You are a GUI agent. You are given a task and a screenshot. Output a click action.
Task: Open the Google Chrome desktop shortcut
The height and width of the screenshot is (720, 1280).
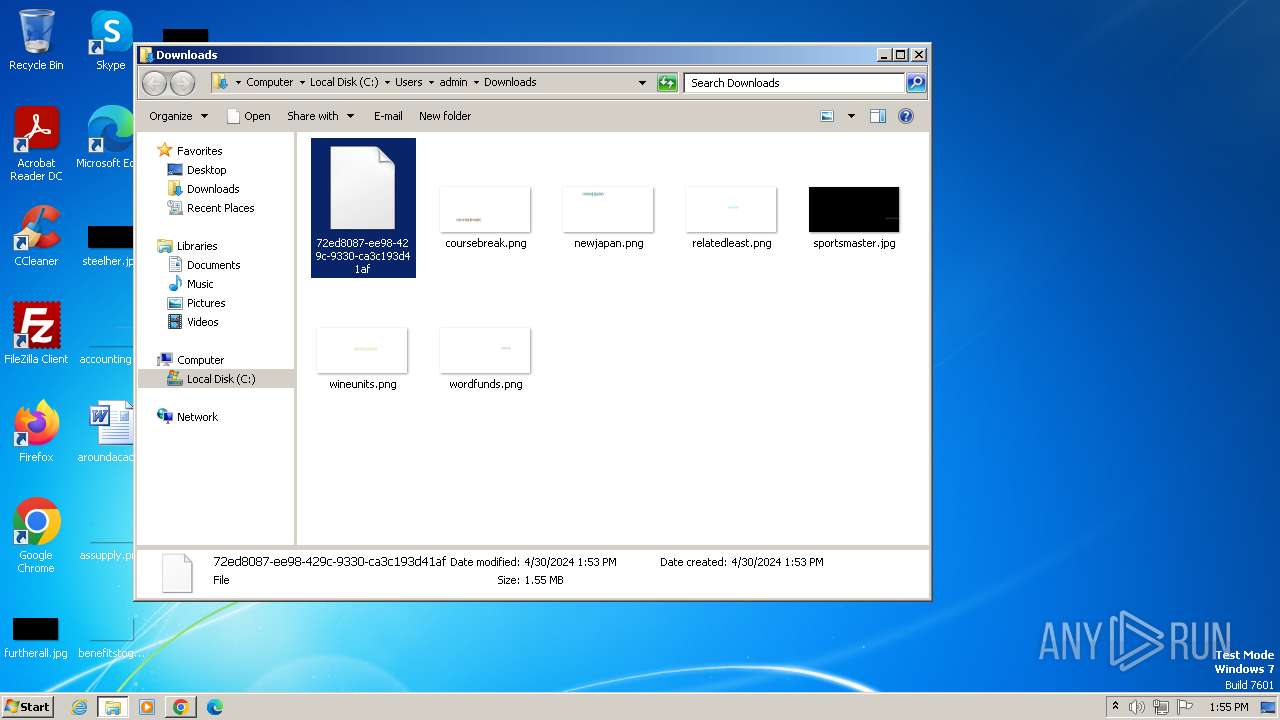tap(36, 536)
